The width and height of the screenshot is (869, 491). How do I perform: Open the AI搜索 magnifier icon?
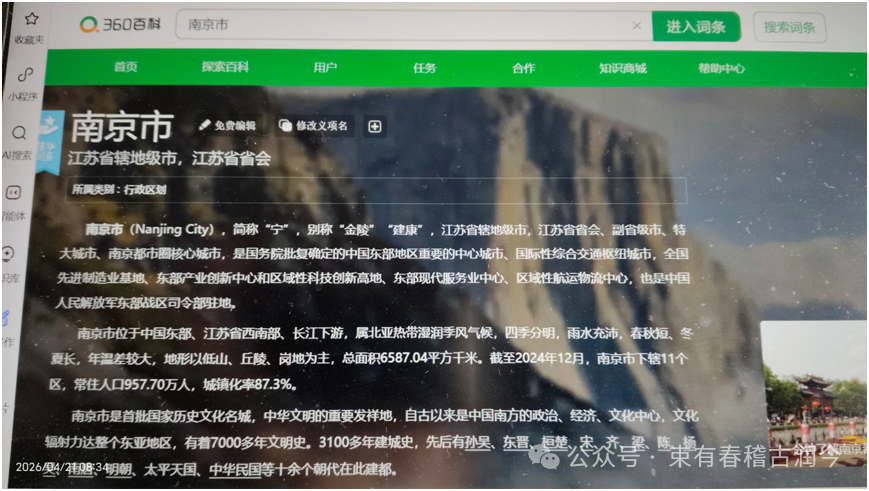coord(19,133)
